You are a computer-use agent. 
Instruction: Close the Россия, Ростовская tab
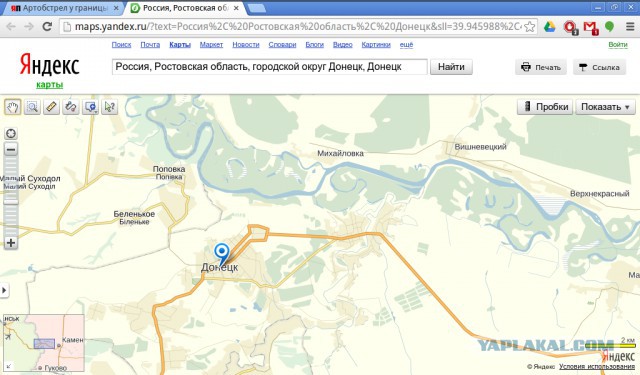tap(236, 8)
